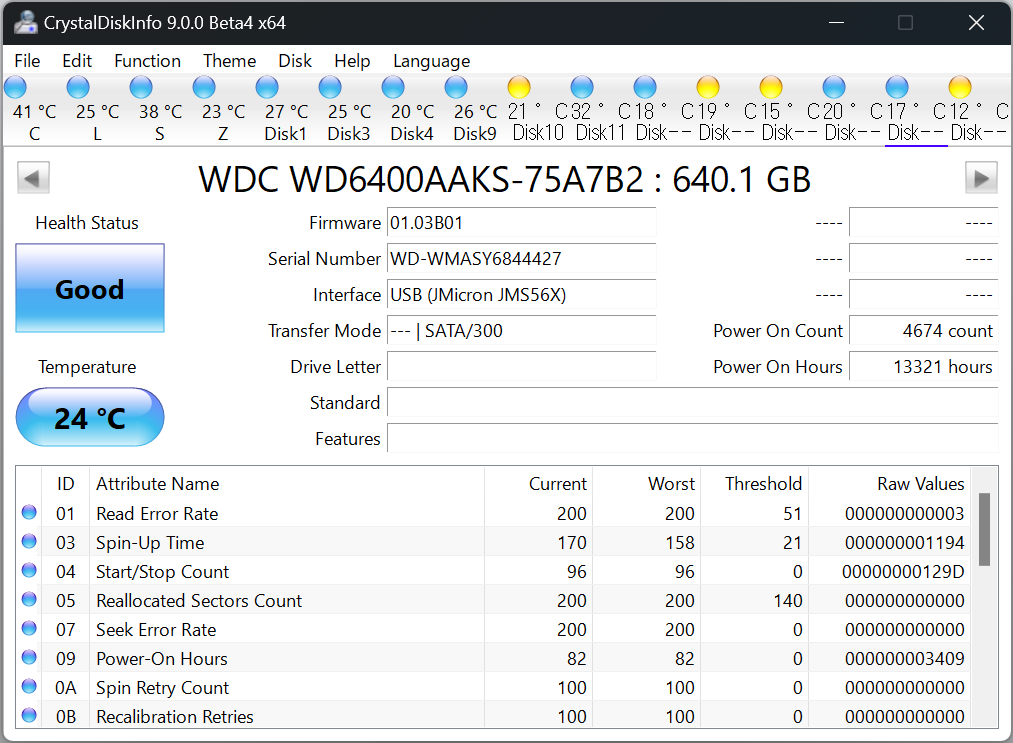Switch to Disk10 with yellow caution orb
Image resolution: width=1013 pixels, height=743 pixels.
[x=519, y=87]
